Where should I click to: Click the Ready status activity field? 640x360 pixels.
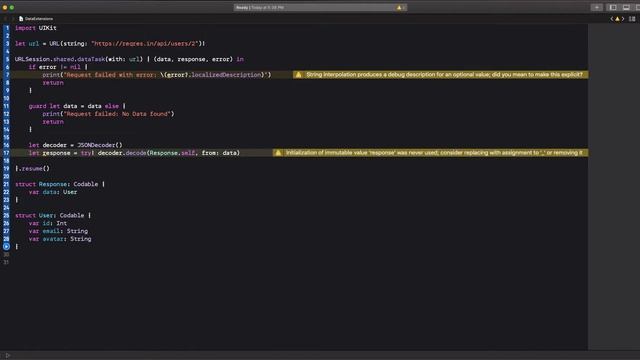coord(320,7)
